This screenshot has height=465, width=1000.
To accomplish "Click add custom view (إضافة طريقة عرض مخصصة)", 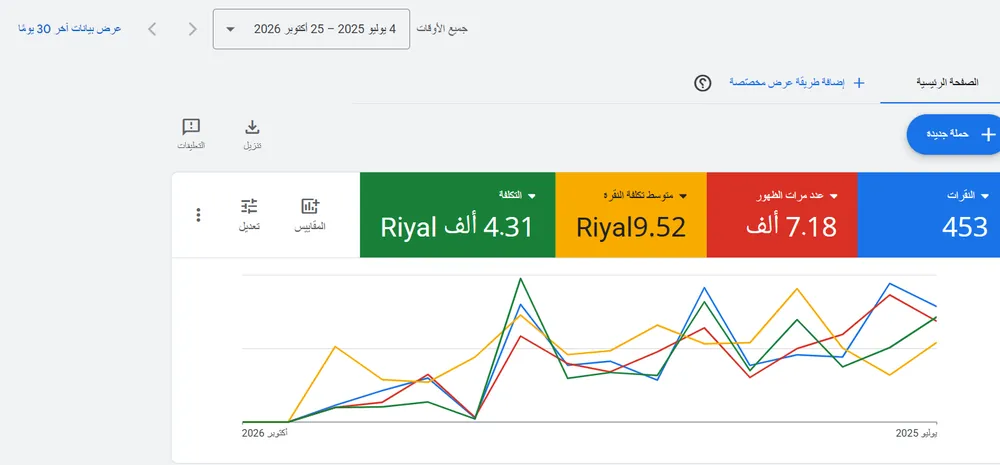I will tap(786, 83).
